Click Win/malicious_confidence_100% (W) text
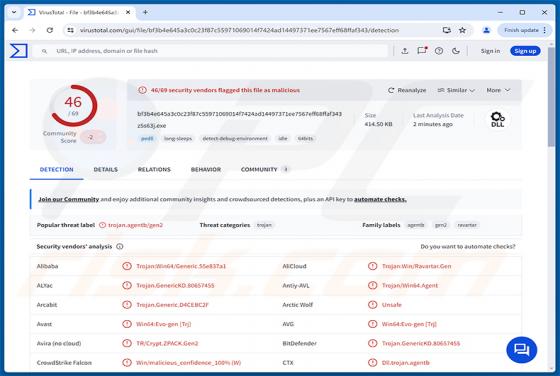Screen dimensions: 560x376 point(189,363)
